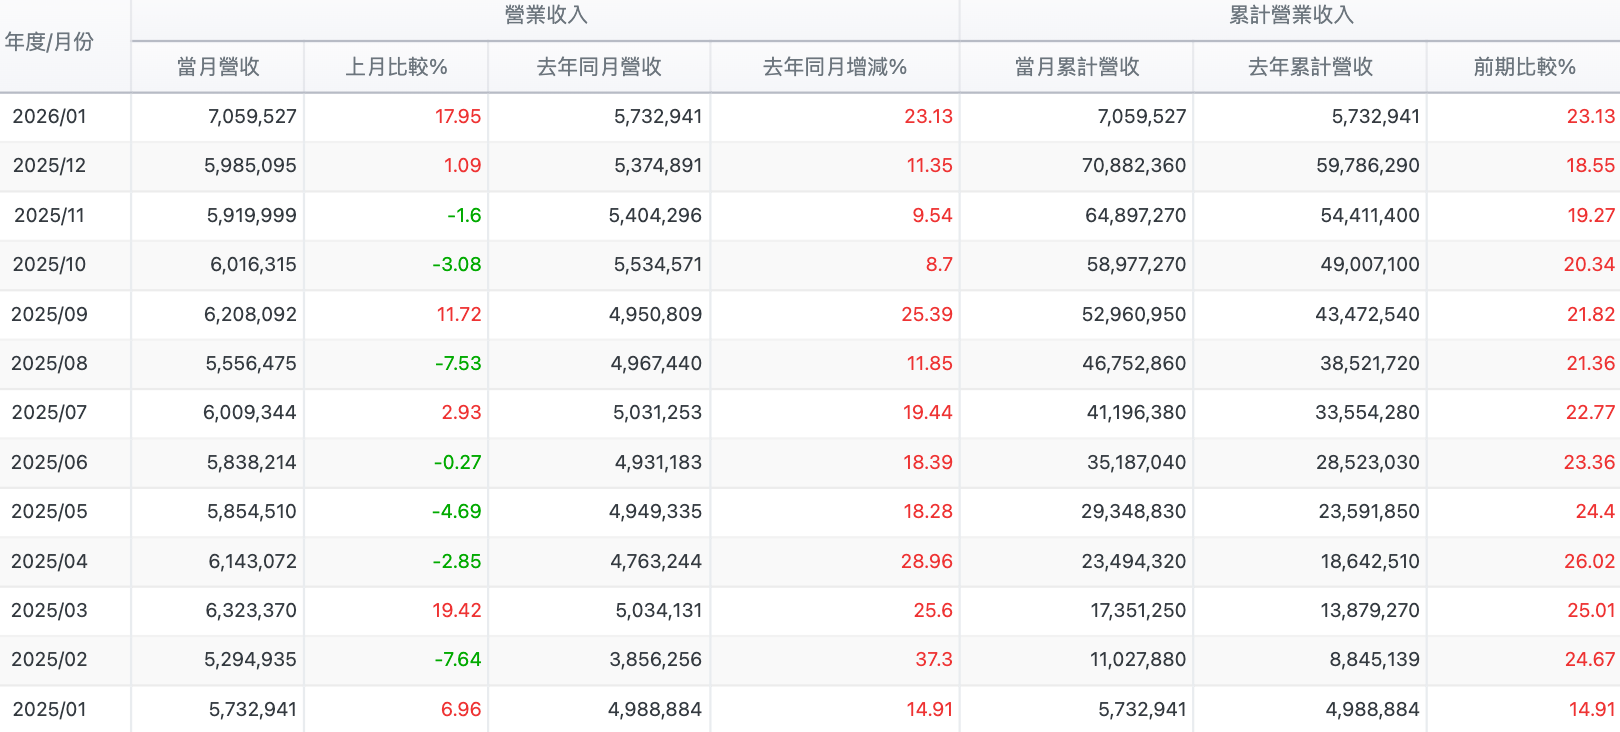
Task: Click last-year cumulative value 18,642,510
Action: pos(1370,561)
